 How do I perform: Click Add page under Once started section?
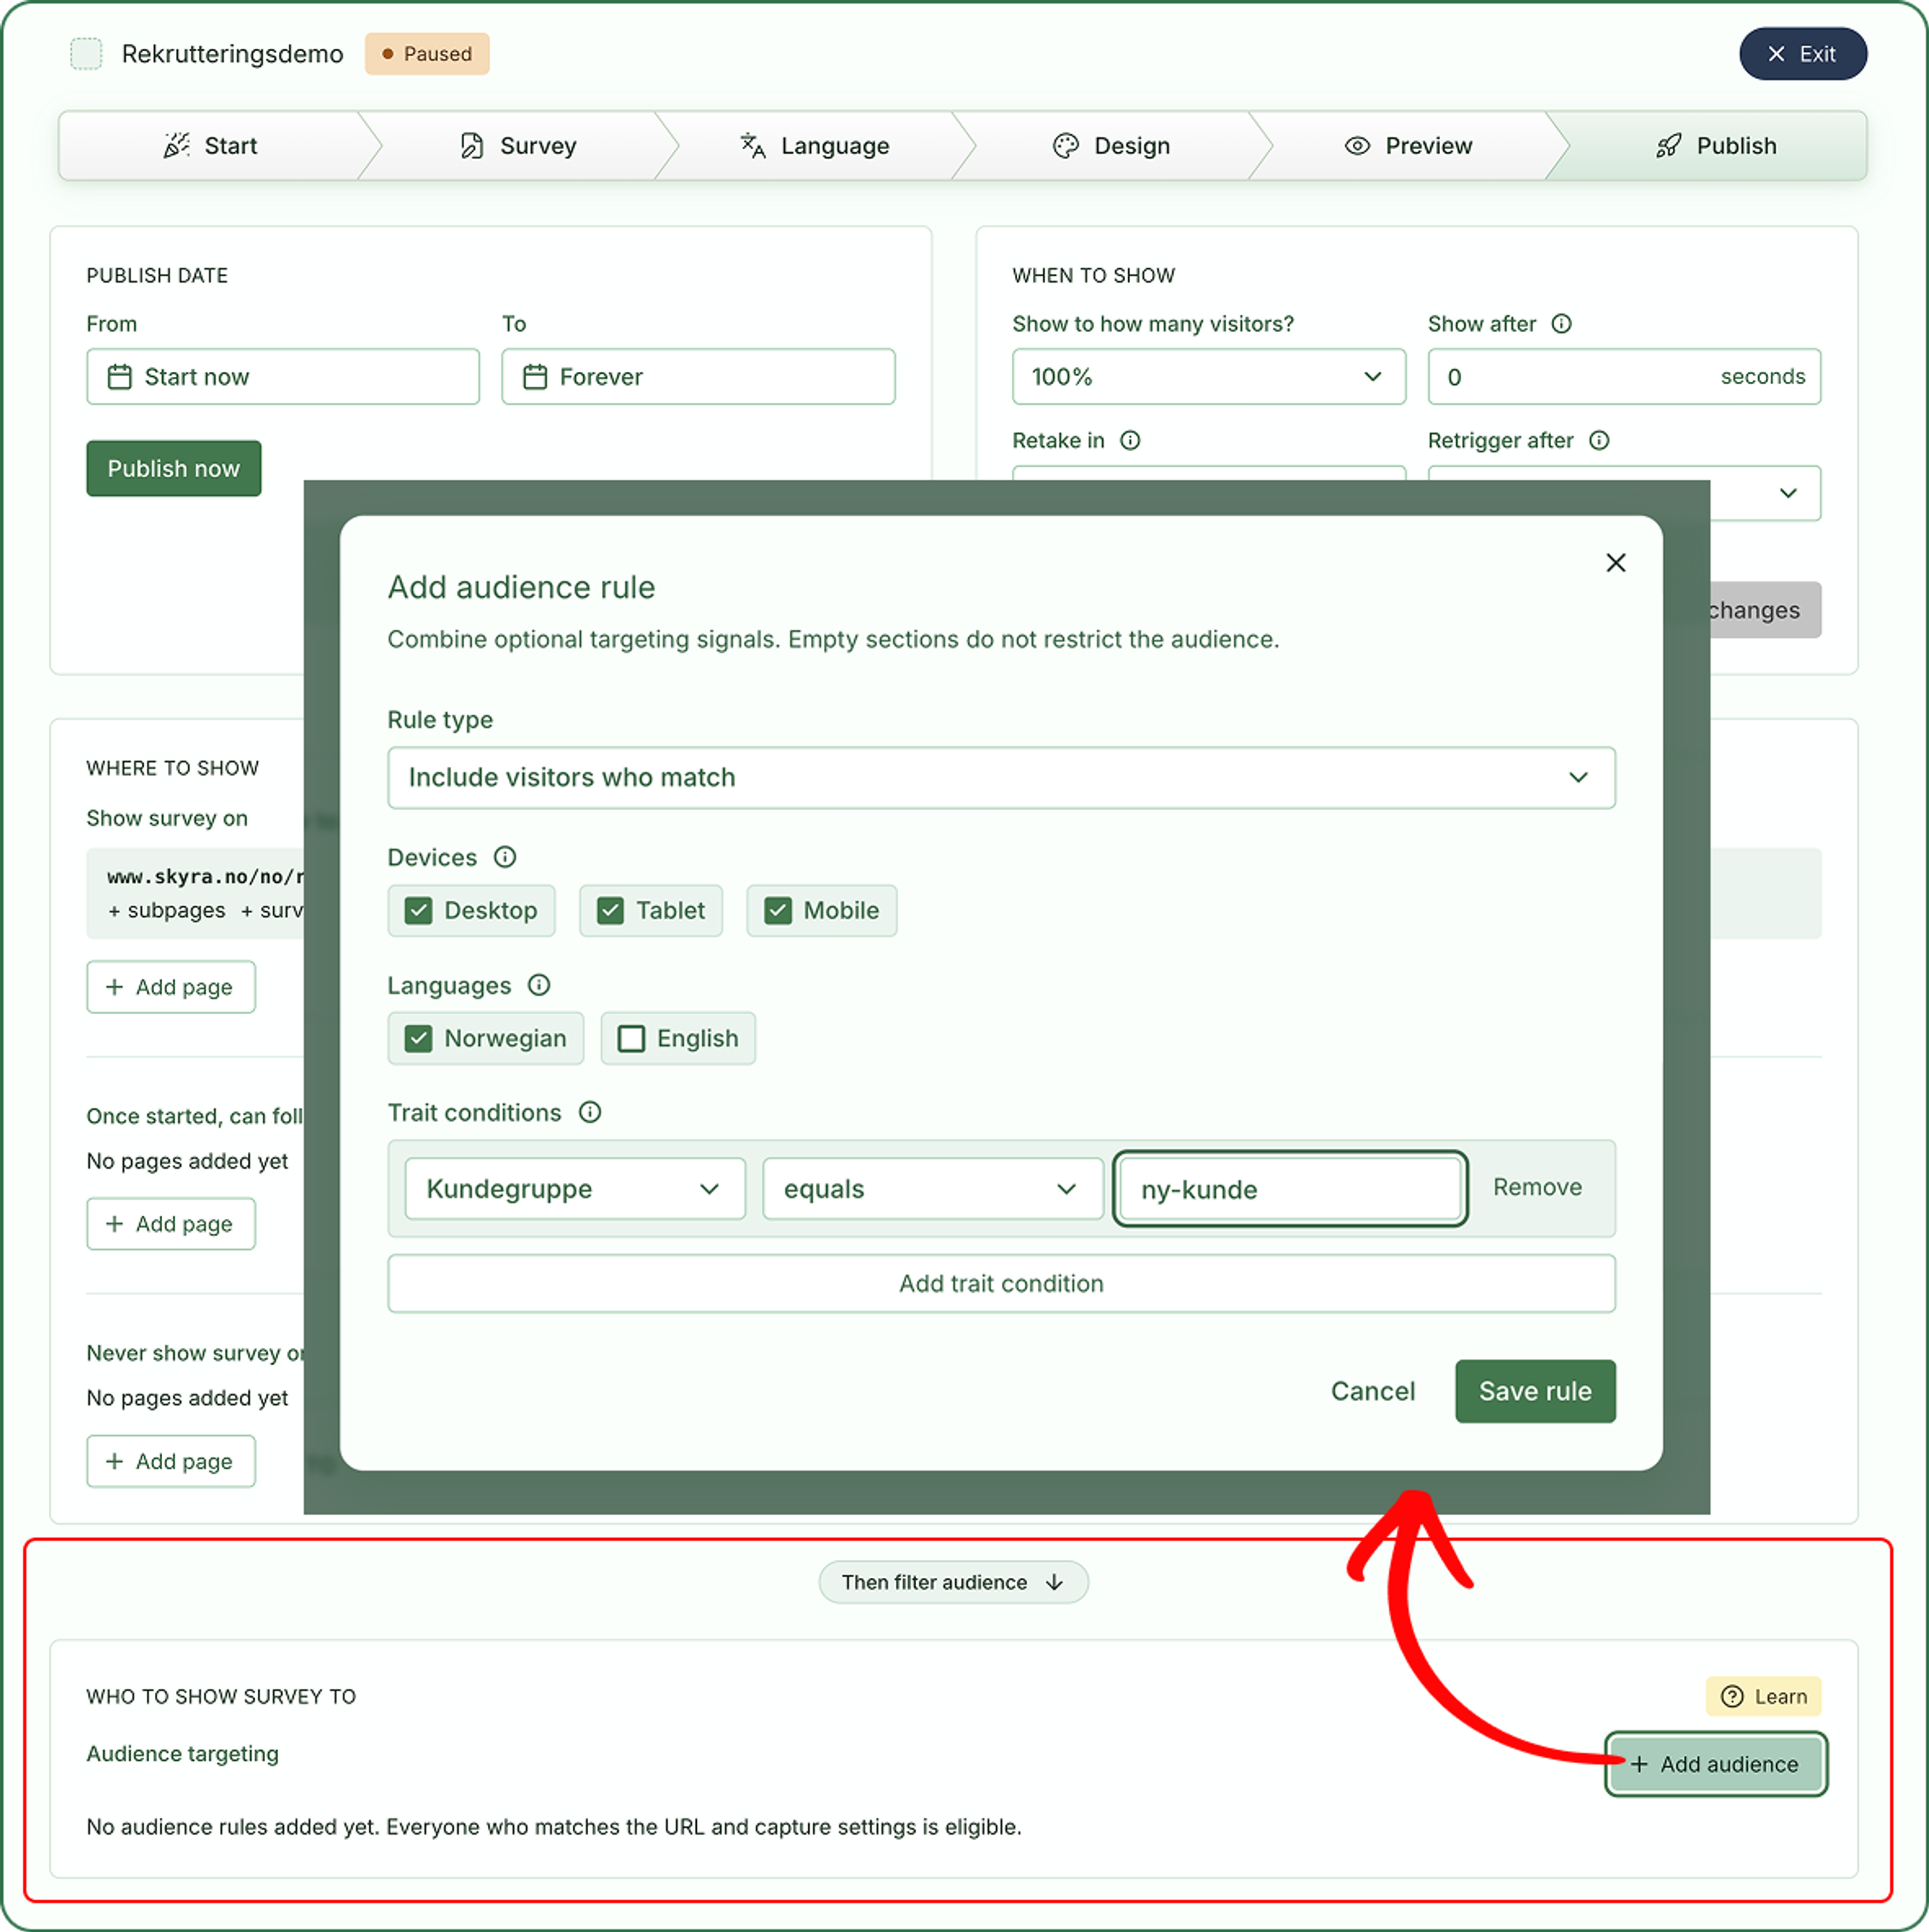tap(171, 1224)
